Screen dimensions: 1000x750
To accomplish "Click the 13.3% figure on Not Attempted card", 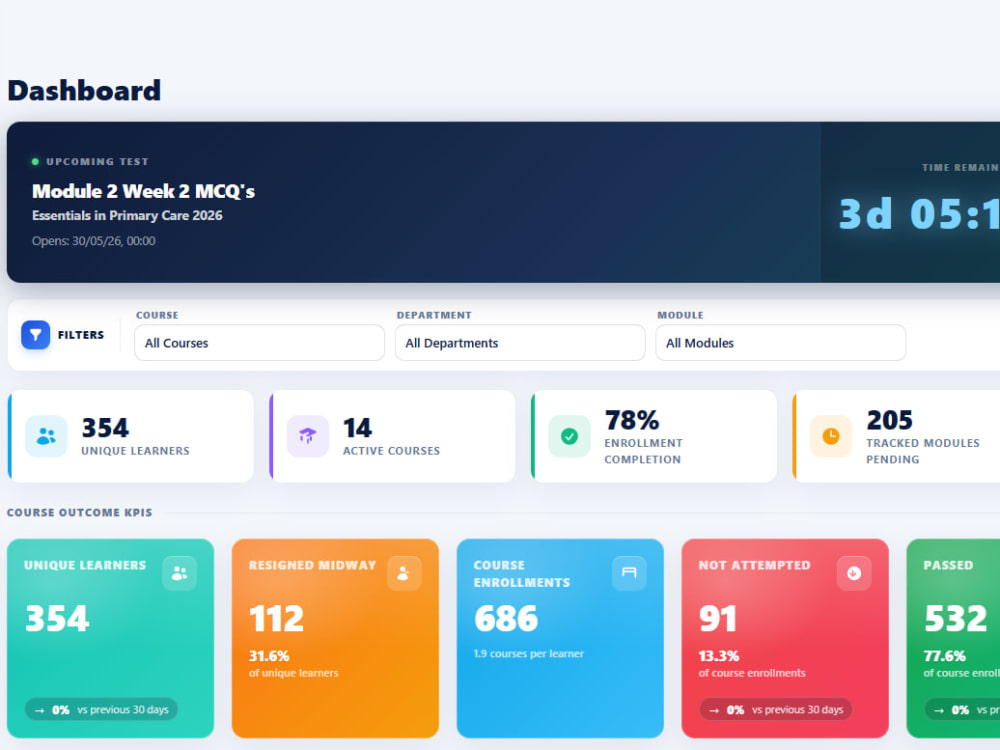I will click(719, 656).
